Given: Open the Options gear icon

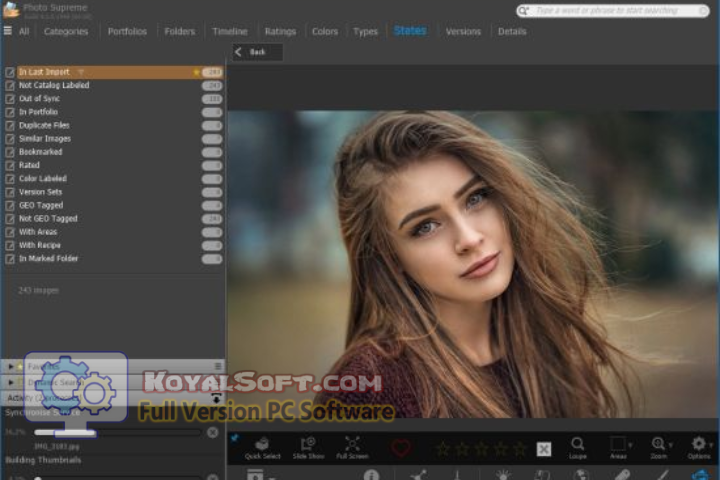Looking at the screenshot, I should [x=698, y=444].
